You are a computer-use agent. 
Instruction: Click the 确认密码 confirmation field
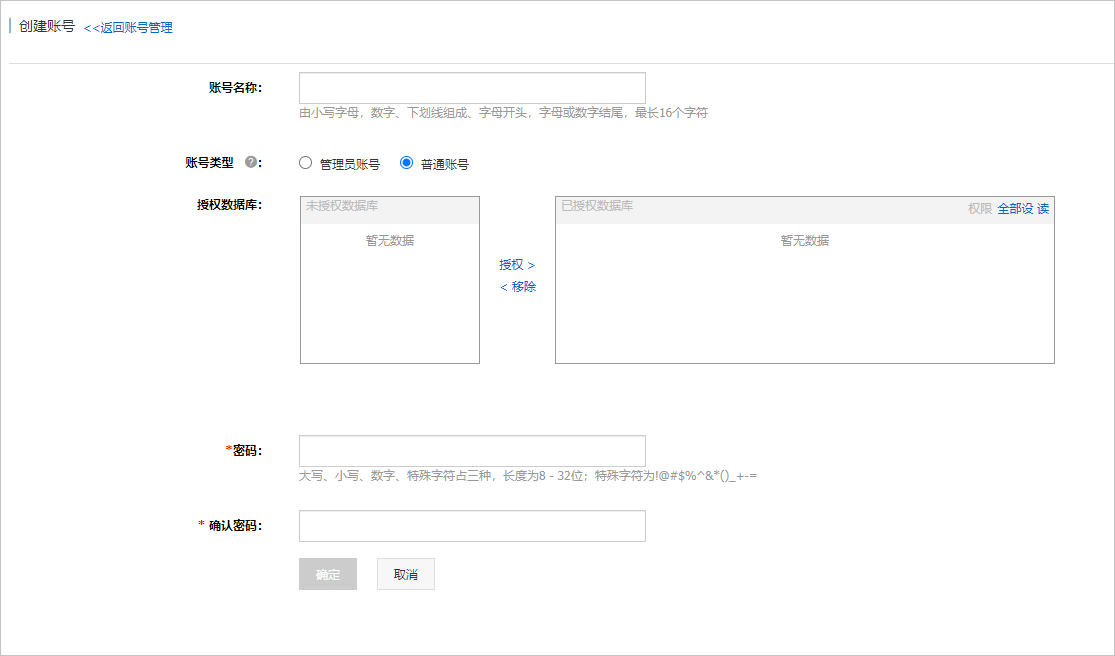(x=471, y=525)
